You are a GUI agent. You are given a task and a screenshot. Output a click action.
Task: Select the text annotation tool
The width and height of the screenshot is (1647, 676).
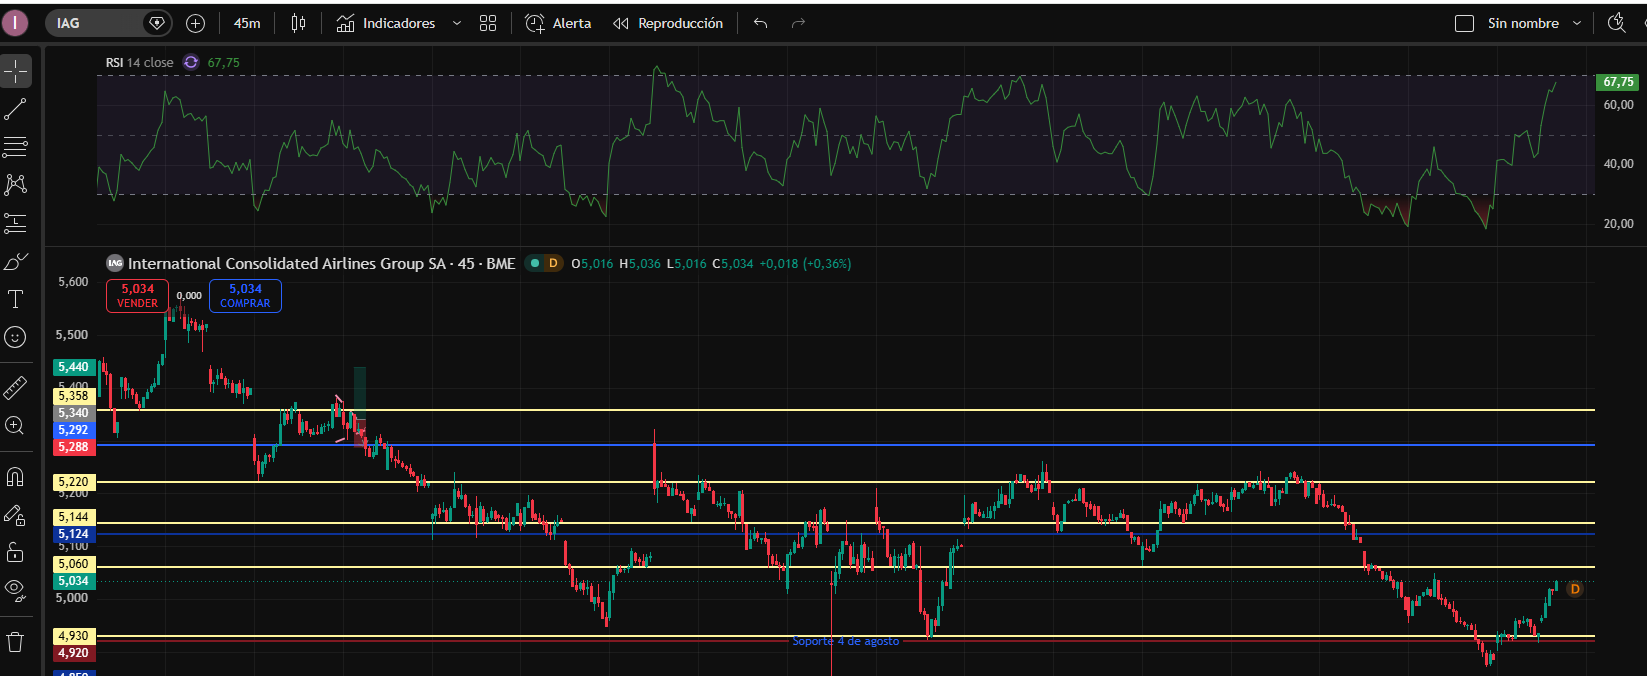16,299
